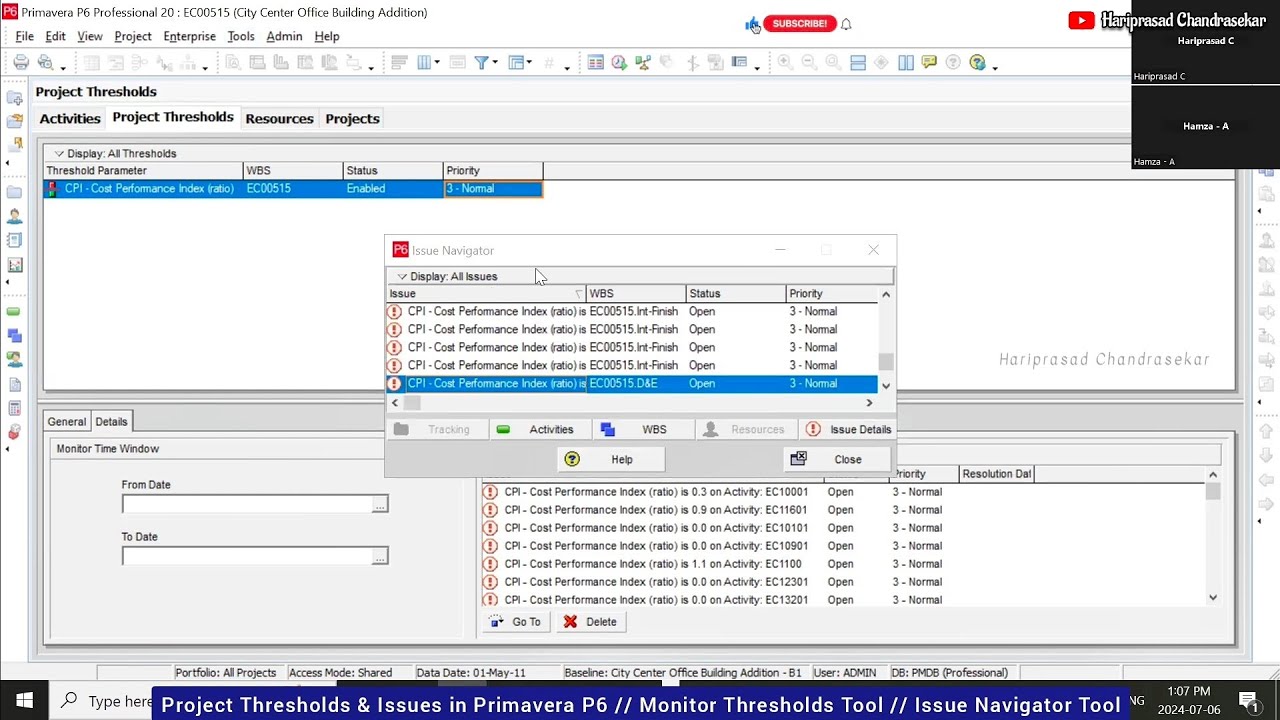Click the add project folder icon in the left sidebar

[x=14, y=98]
